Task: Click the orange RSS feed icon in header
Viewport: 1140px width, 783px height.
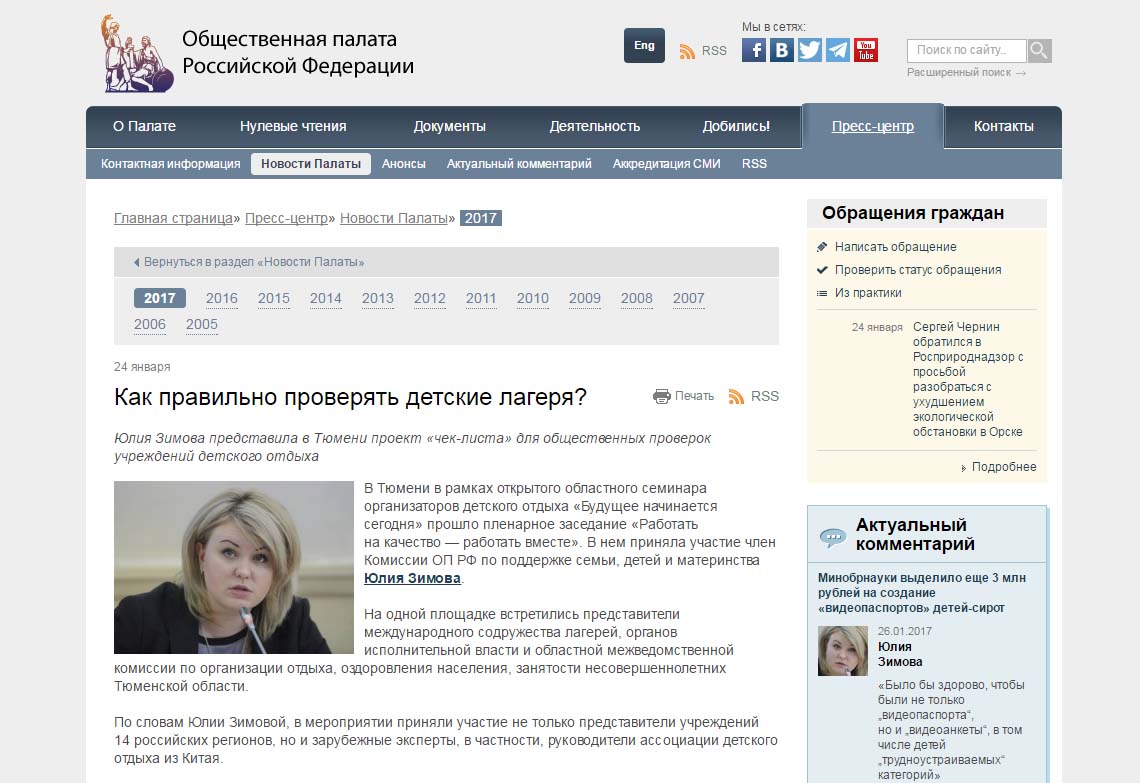Action: 687,52
